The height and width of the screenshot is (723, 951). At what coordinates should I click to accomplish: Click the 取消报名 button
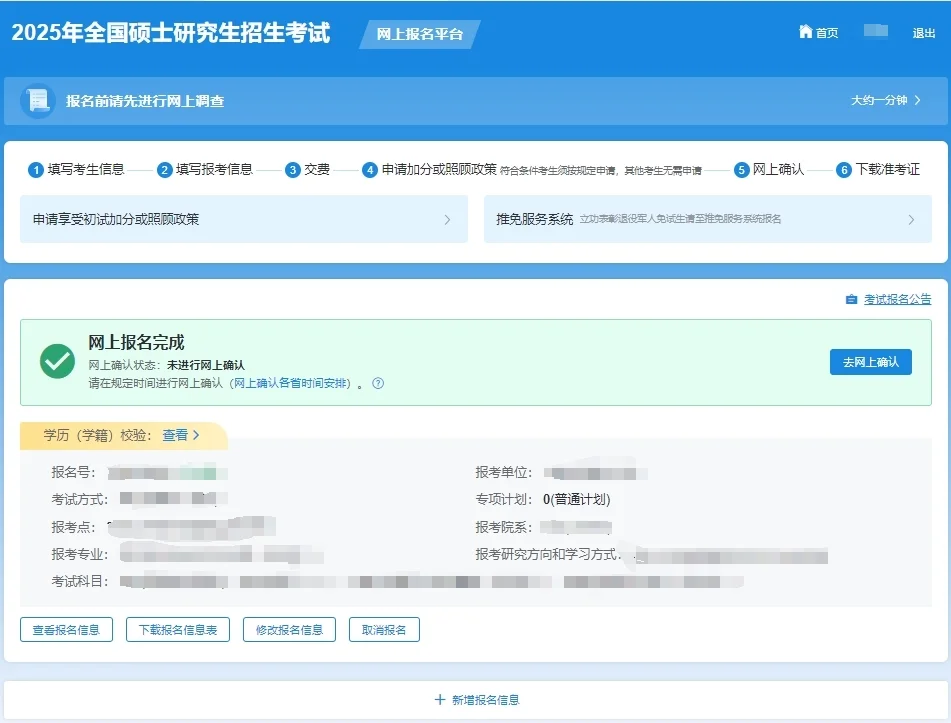click(x=383, y=629)
